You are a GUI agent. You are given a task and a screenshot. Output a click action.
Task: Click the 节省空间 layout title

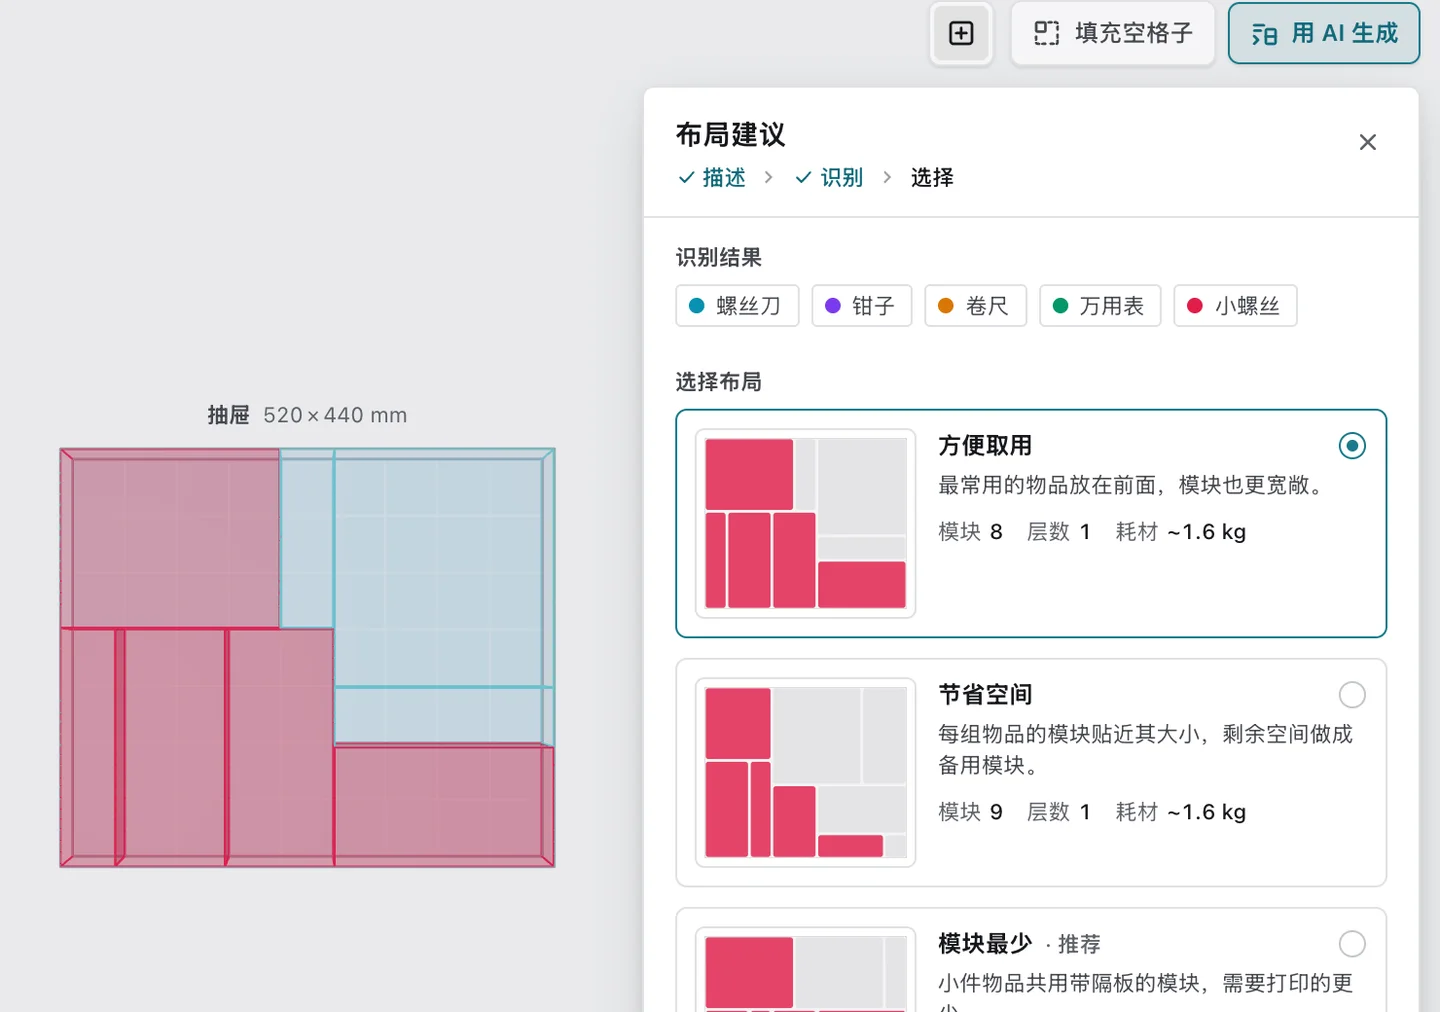985,695
